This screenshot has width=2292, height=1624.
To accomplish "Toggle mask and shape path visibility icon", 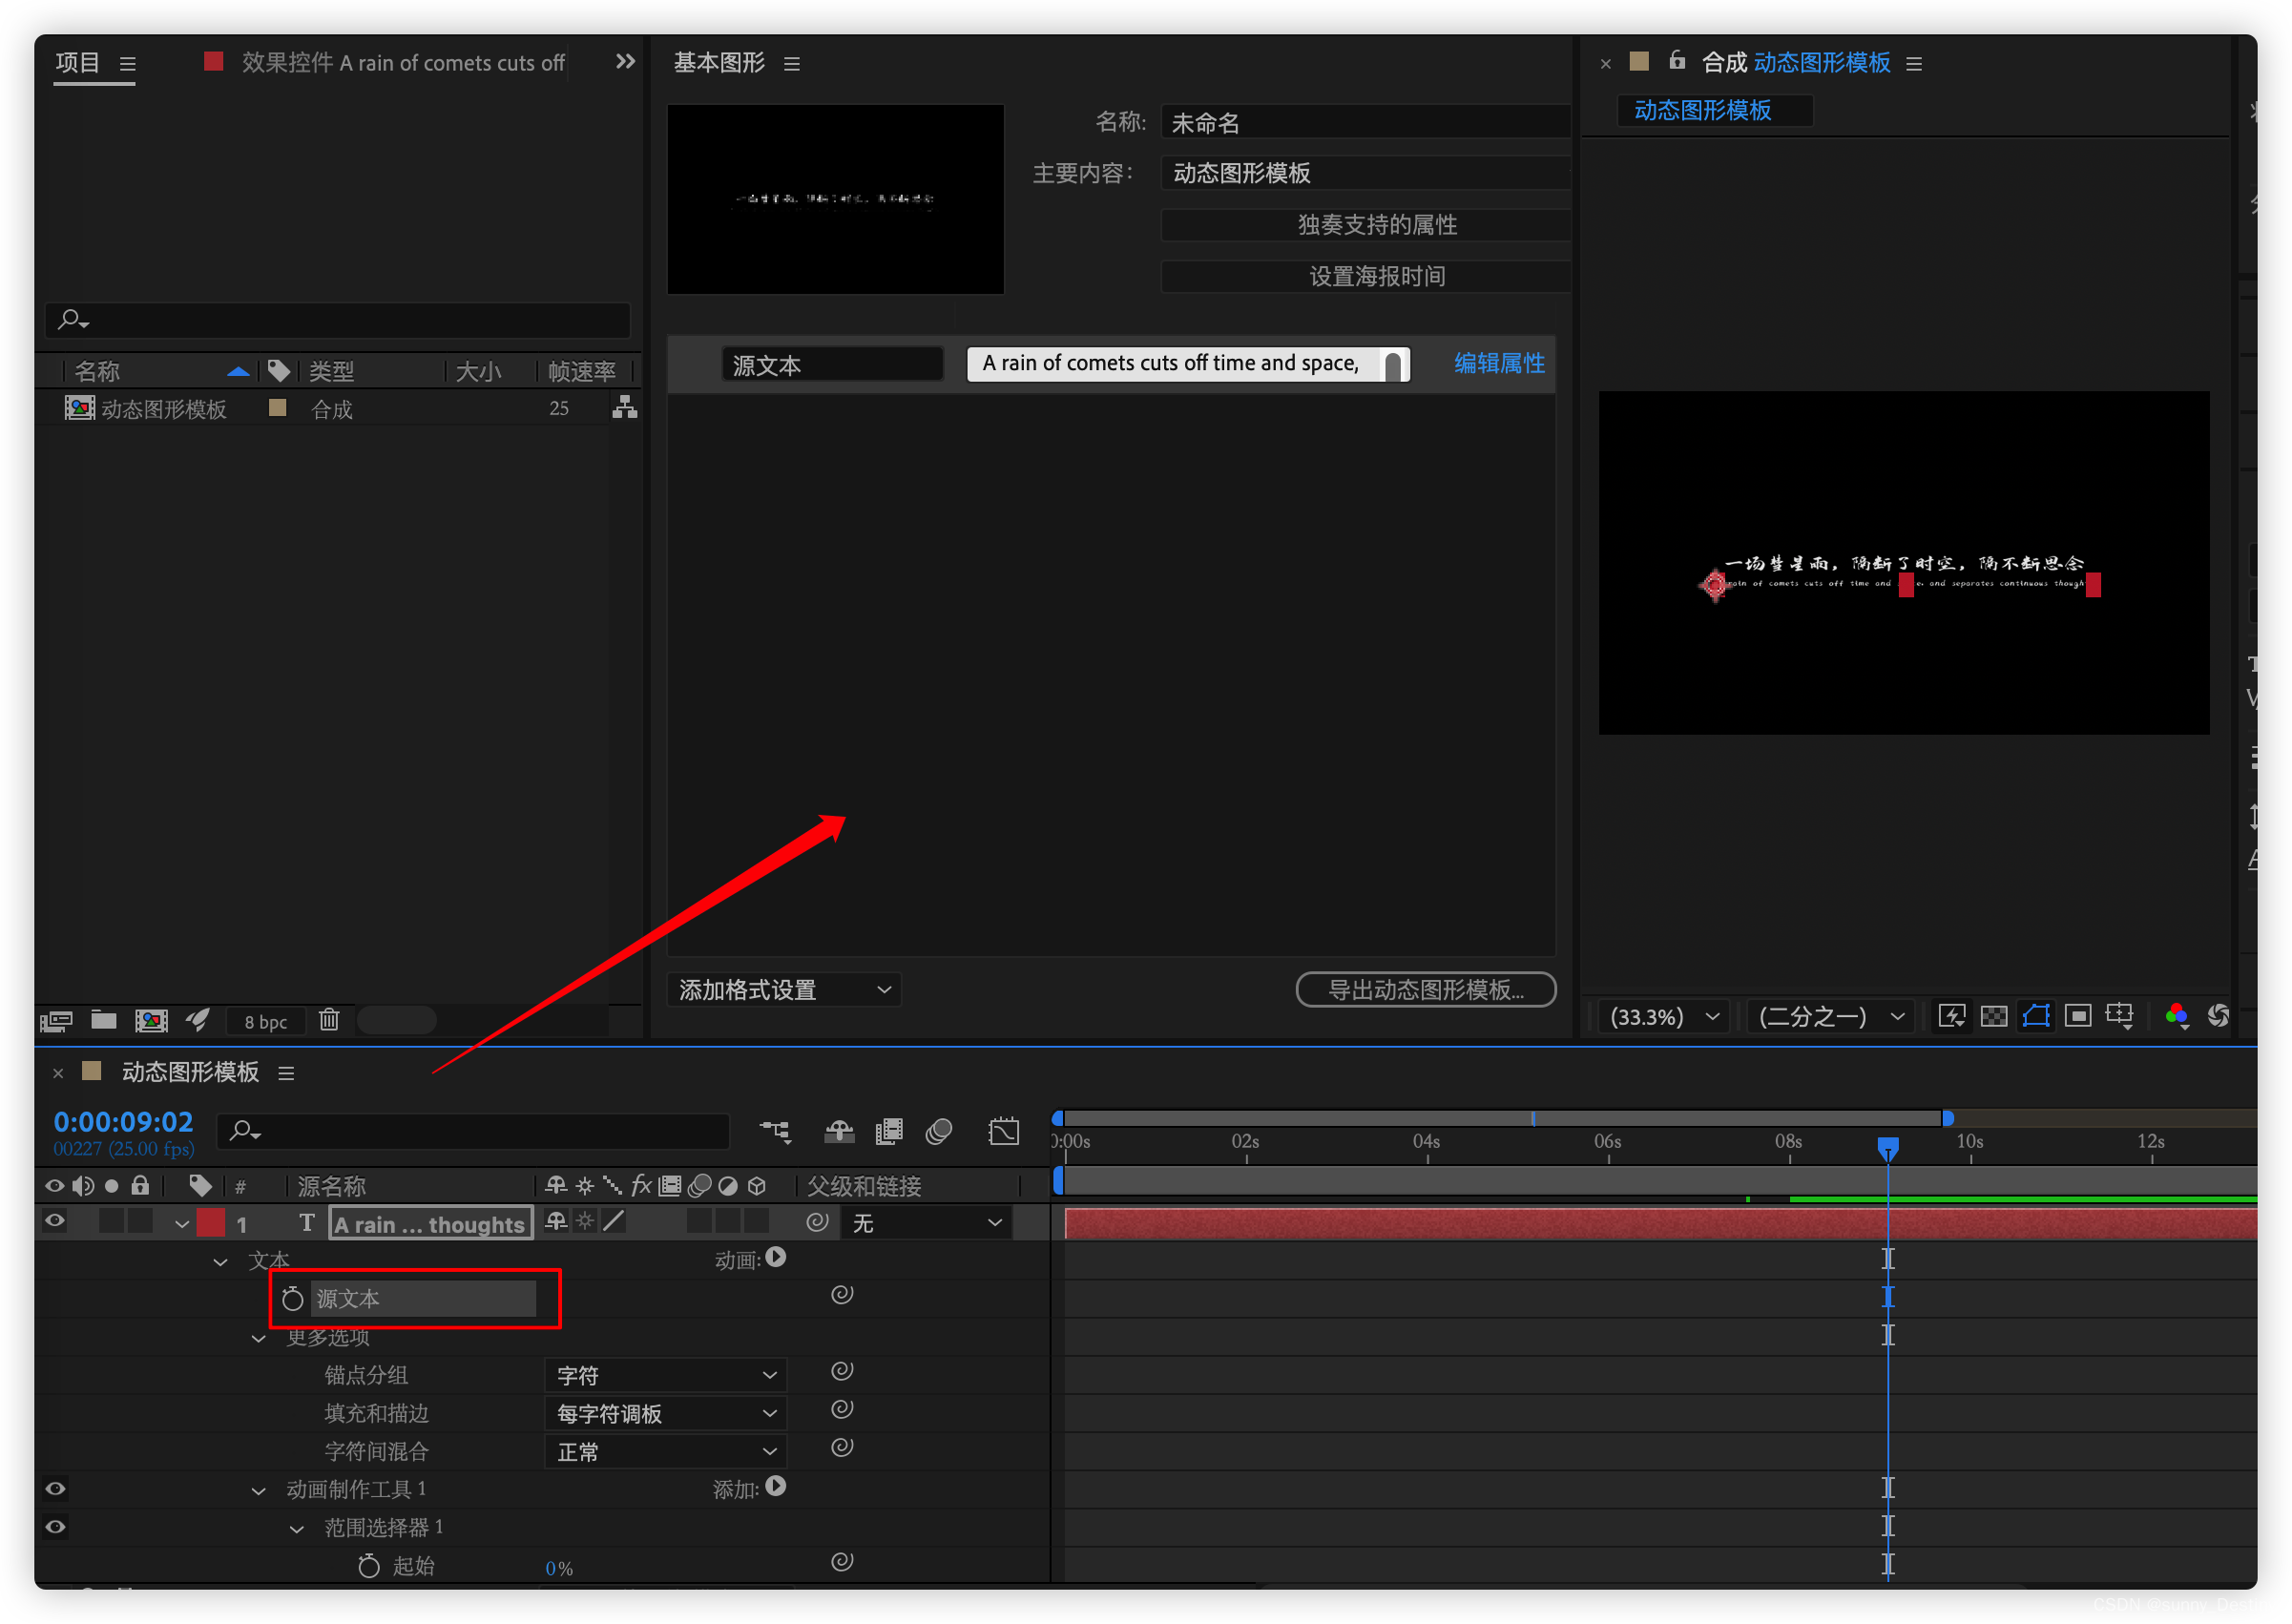I will (2037, 1017).
